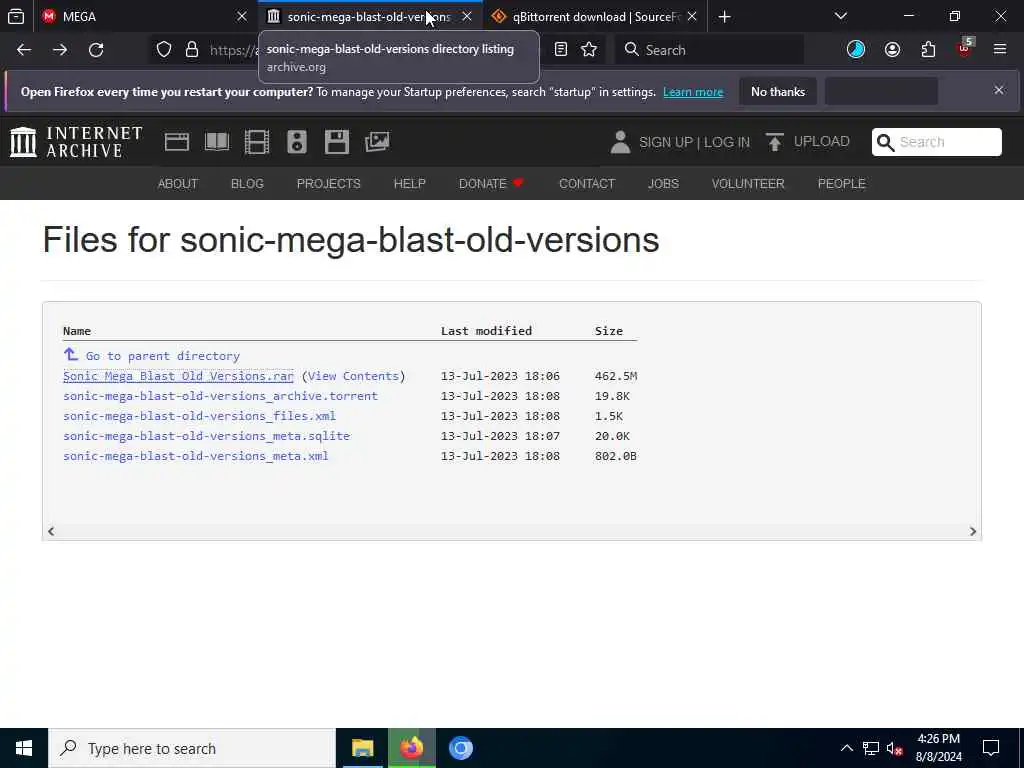Select the sonic-mega-blast-old-versions tab
The height and width of the screenshot is (768, 1024).
(369, 16)
